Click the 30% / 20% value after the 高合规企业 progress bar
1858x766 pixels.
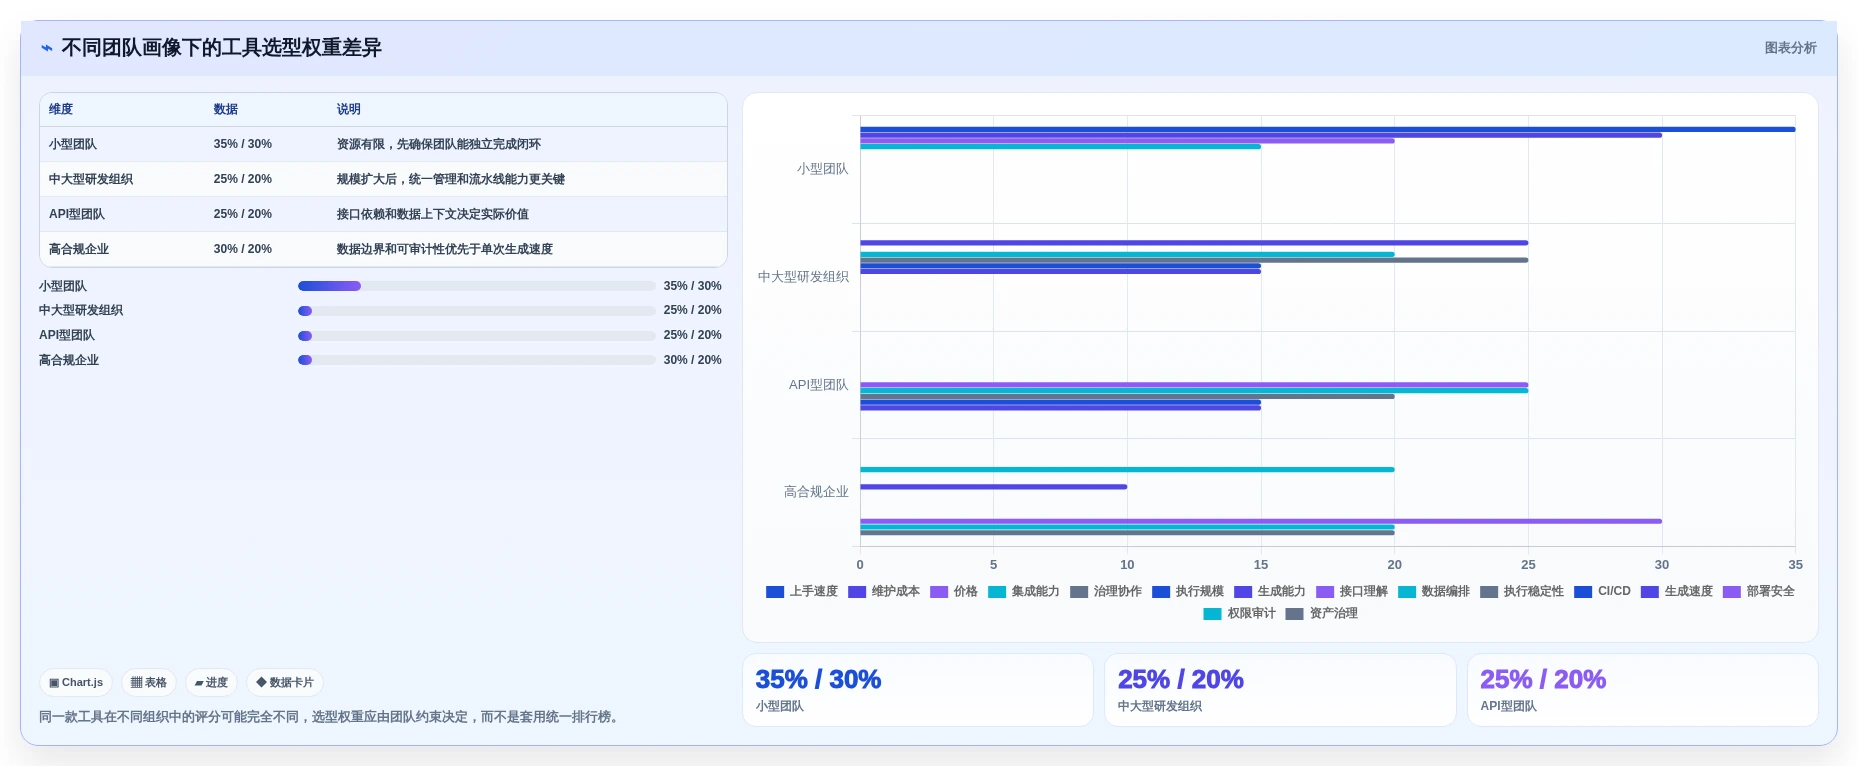(692, 360)
